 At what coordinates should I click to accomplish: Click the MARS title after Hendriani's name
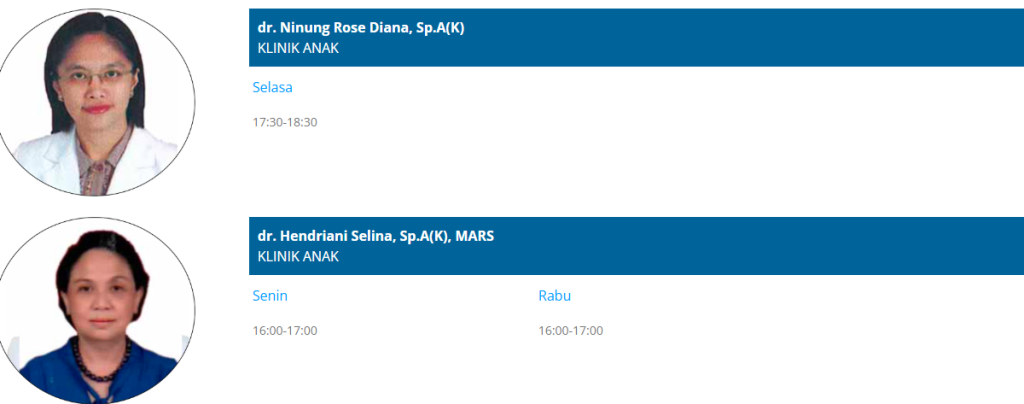(475, 236)
